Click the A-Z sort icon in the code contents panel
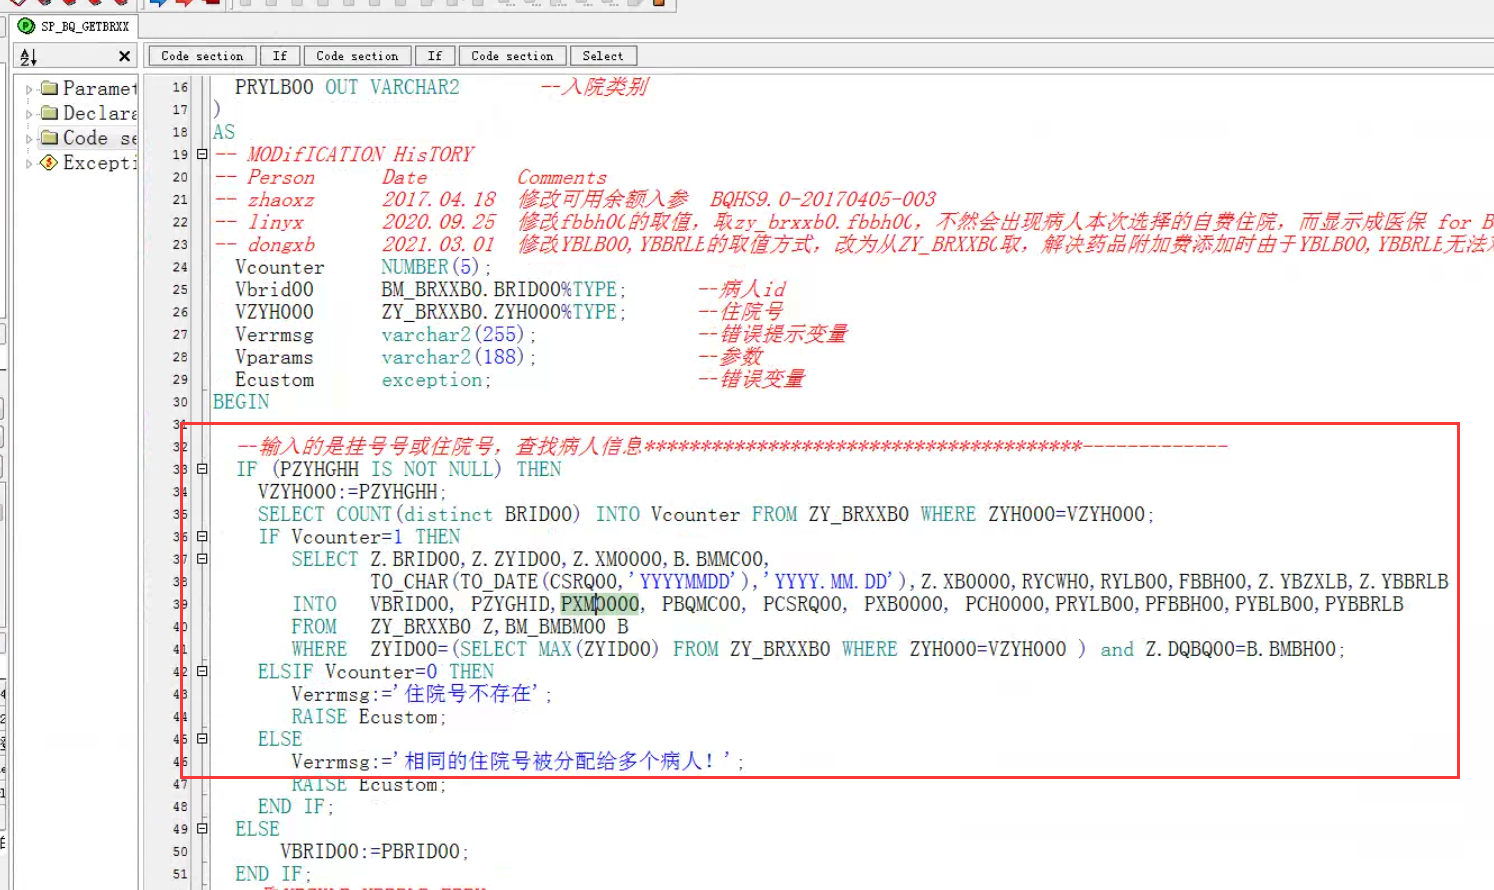The image size is (1494, 890). (28, 57)
